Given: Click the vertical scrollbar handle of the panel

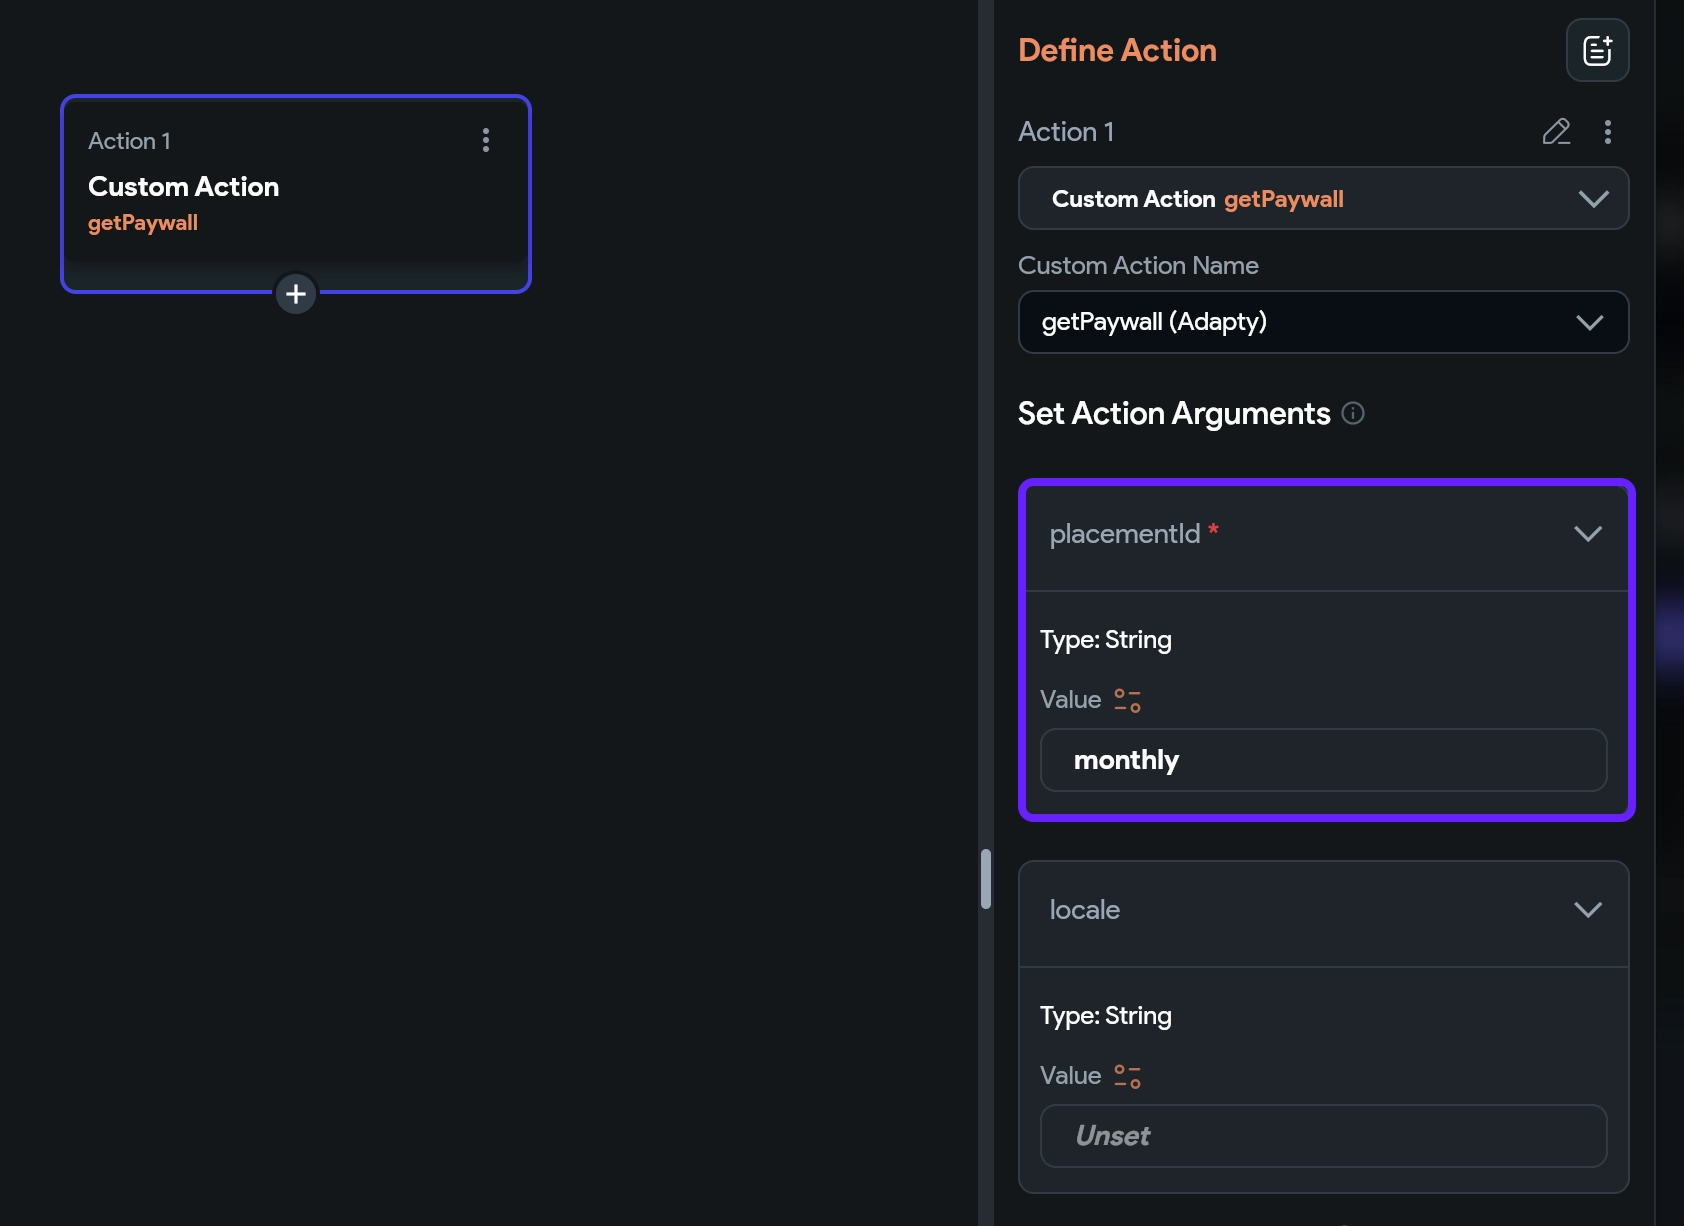Looking at the screenshot, I should [x=986, y=879].
